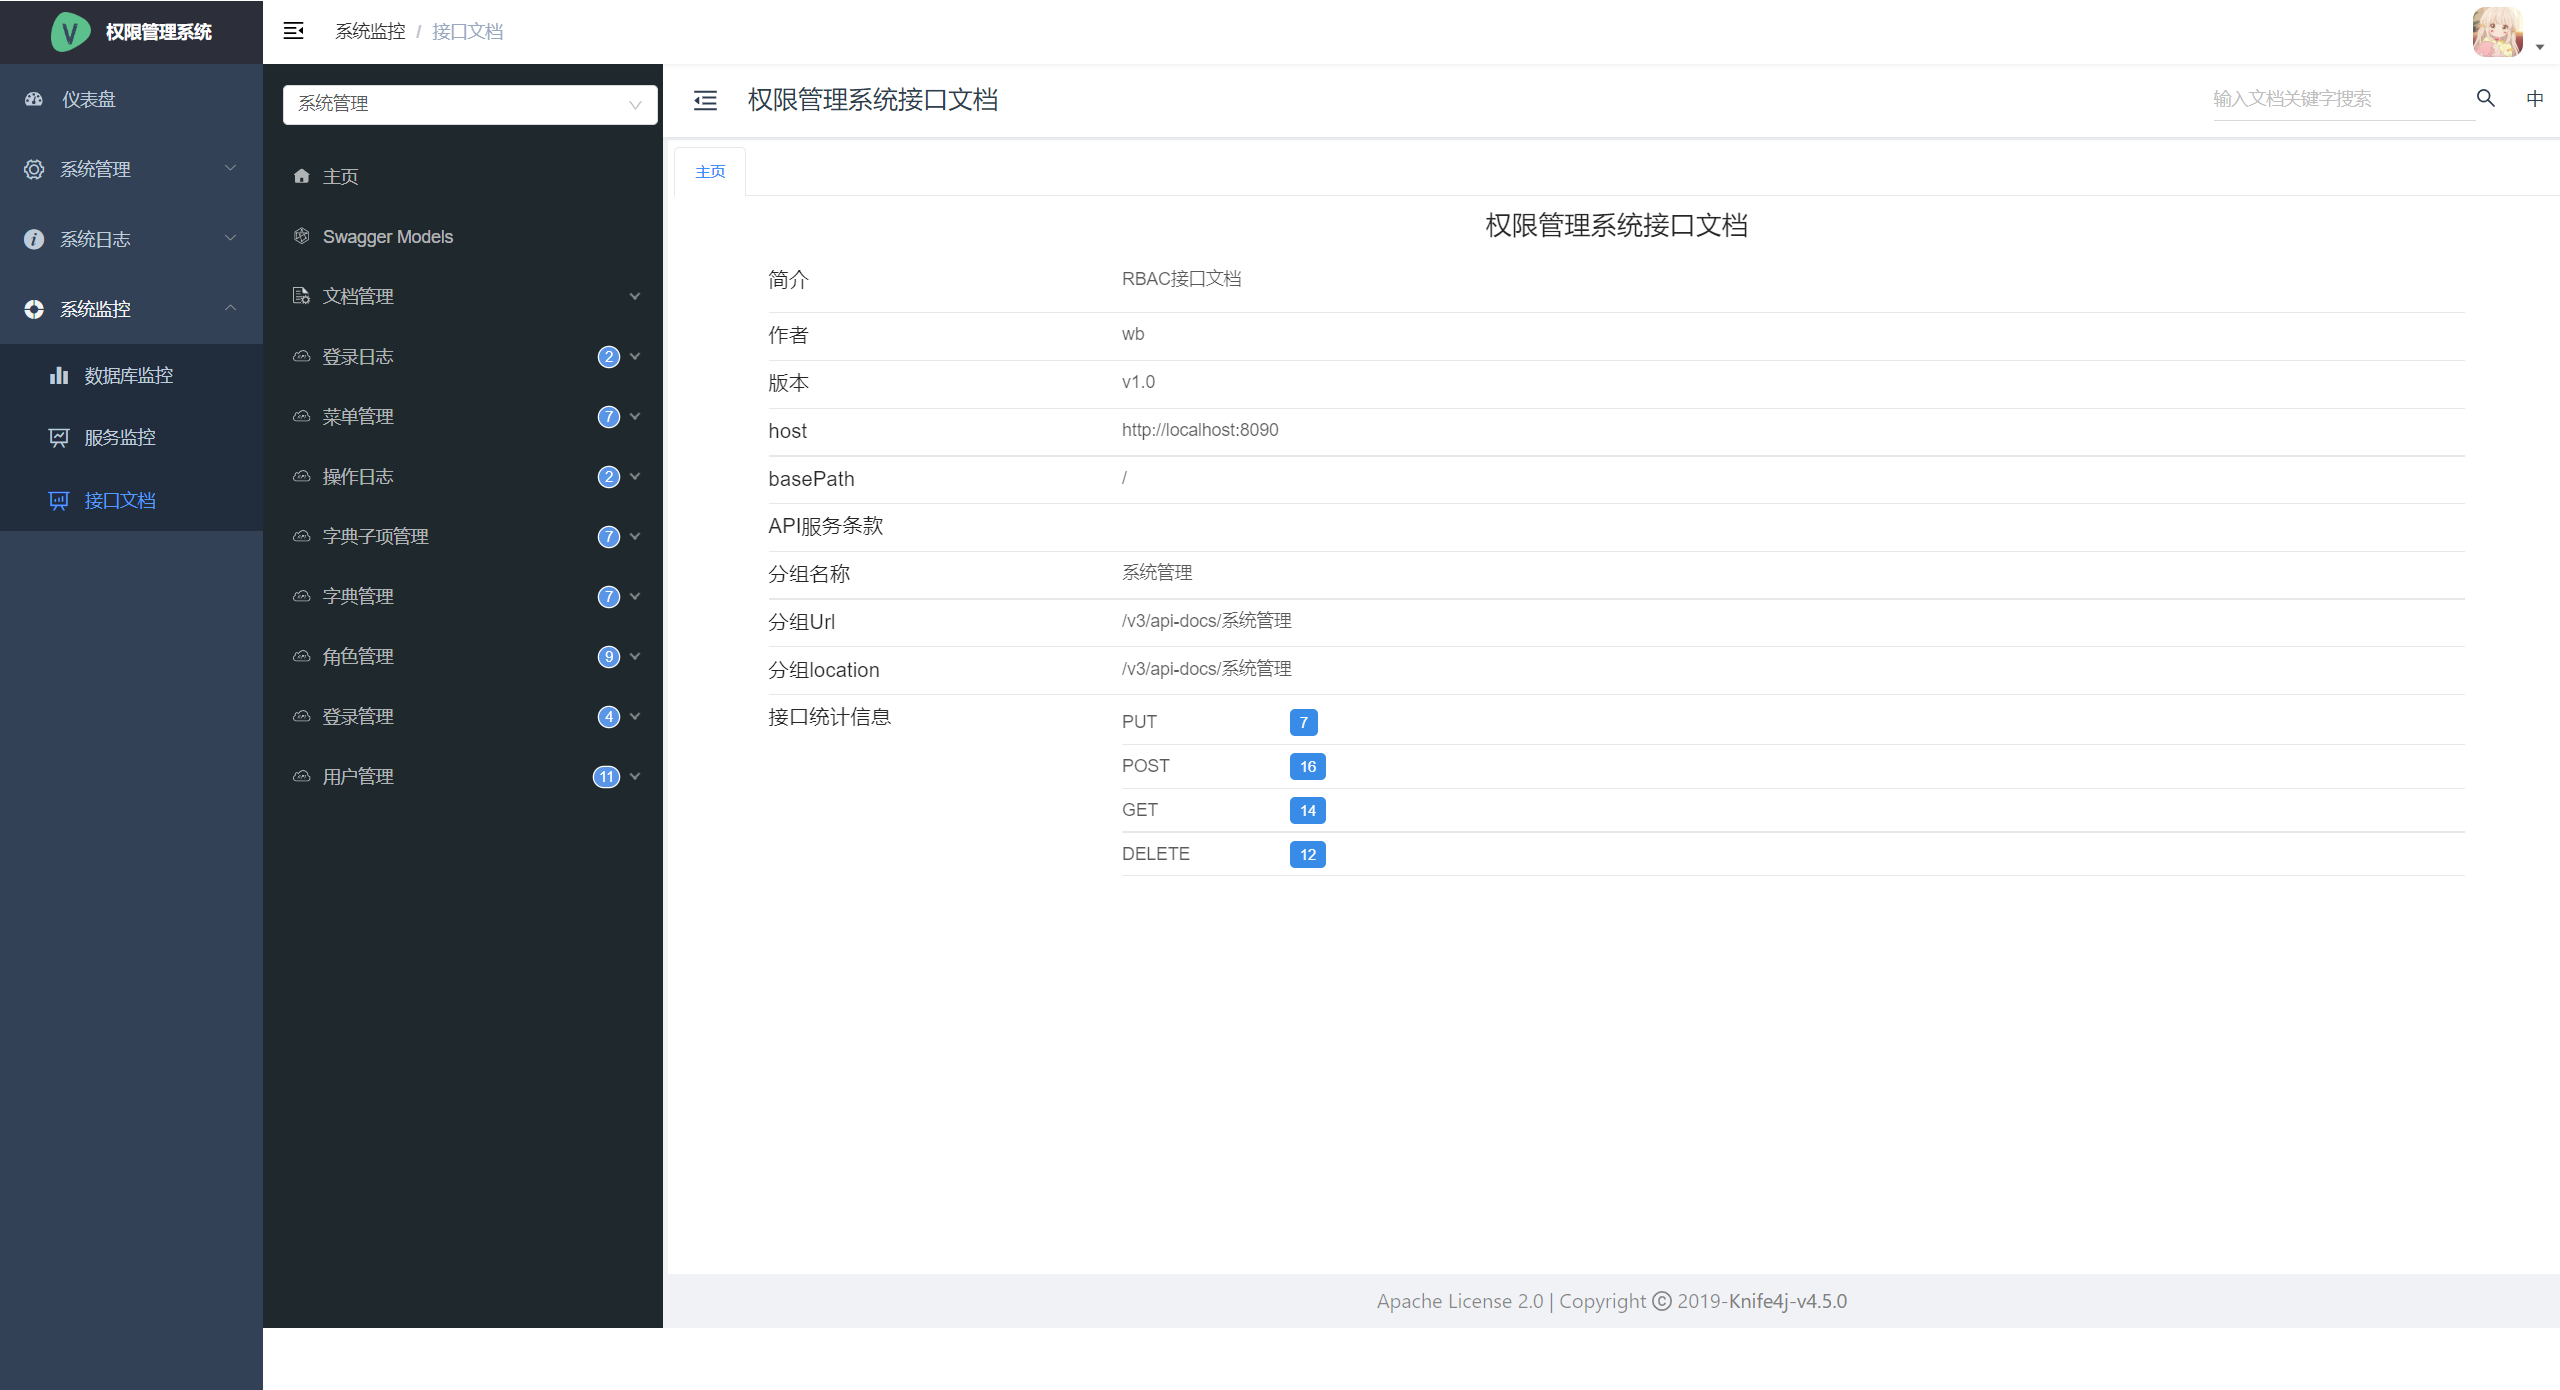Image resolution: width=2560 pixels, height=1390 pixels.
Task: Click the search magnifier icon
Action: 2485,98
